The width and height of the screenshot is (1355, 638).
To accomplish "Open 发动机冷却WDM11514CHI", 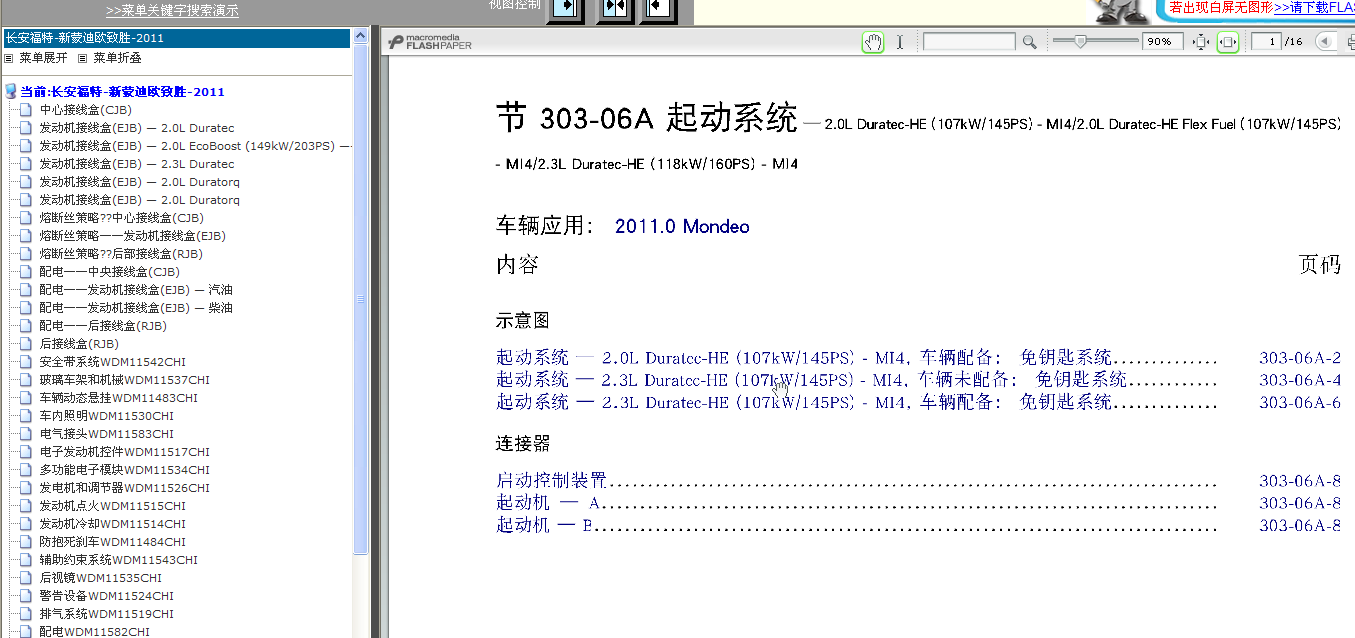I will pyautogui.click(x=112, y=524).
